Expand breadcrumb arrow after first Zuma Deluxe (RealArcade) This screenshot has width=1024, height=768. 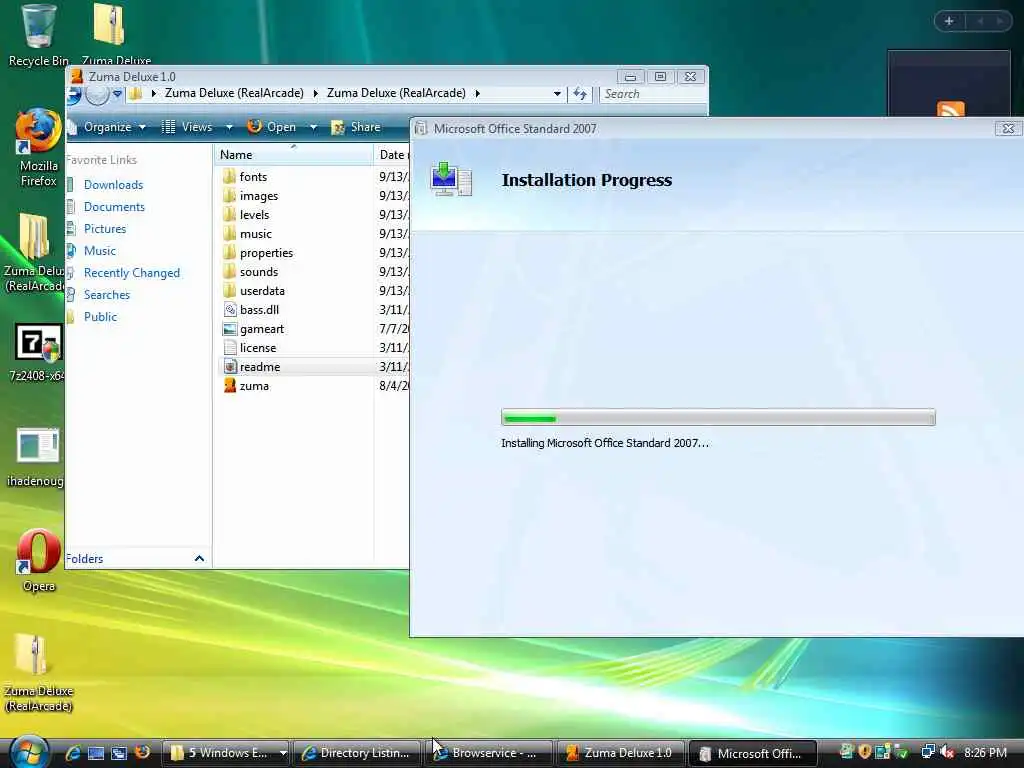click(315, 93)
